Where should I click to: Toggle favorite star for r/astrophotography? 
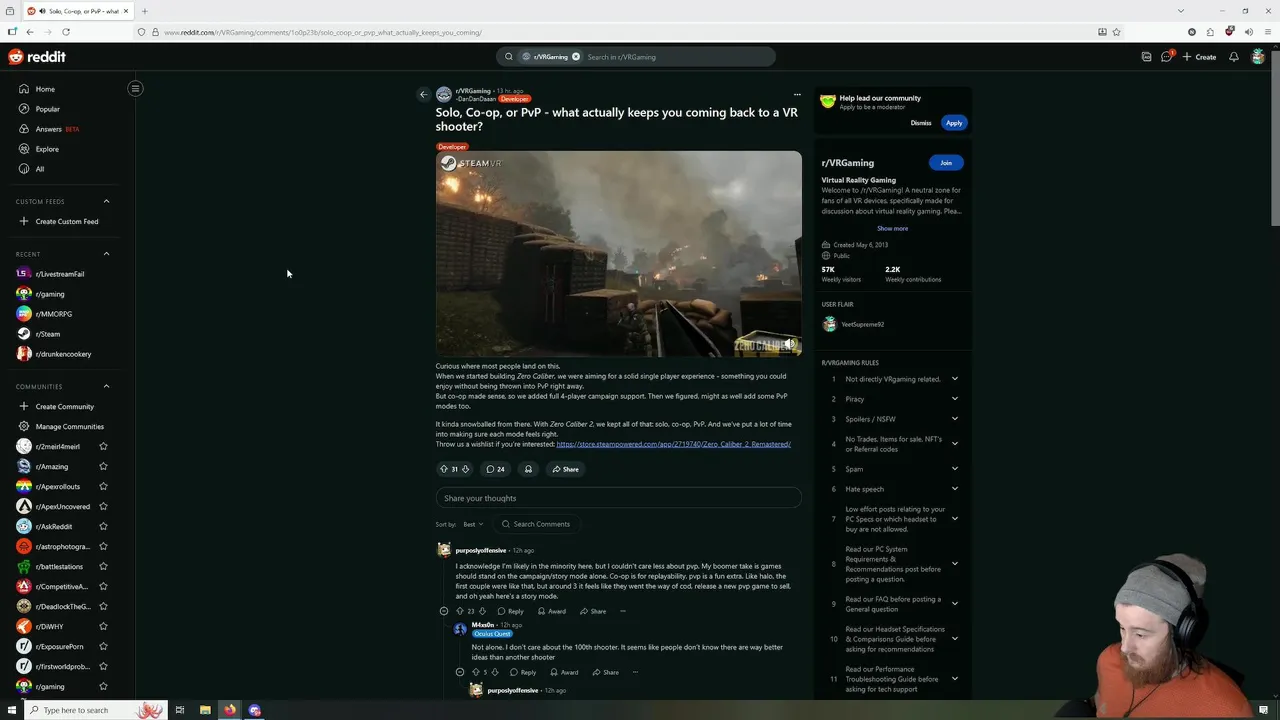pyautogui.click(x=103, y=546)
